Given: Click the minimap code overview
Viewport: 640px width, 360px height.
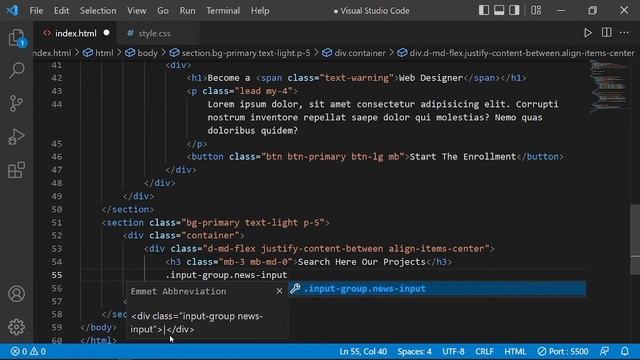Looking at the screenshot, I should pos(609,86).
